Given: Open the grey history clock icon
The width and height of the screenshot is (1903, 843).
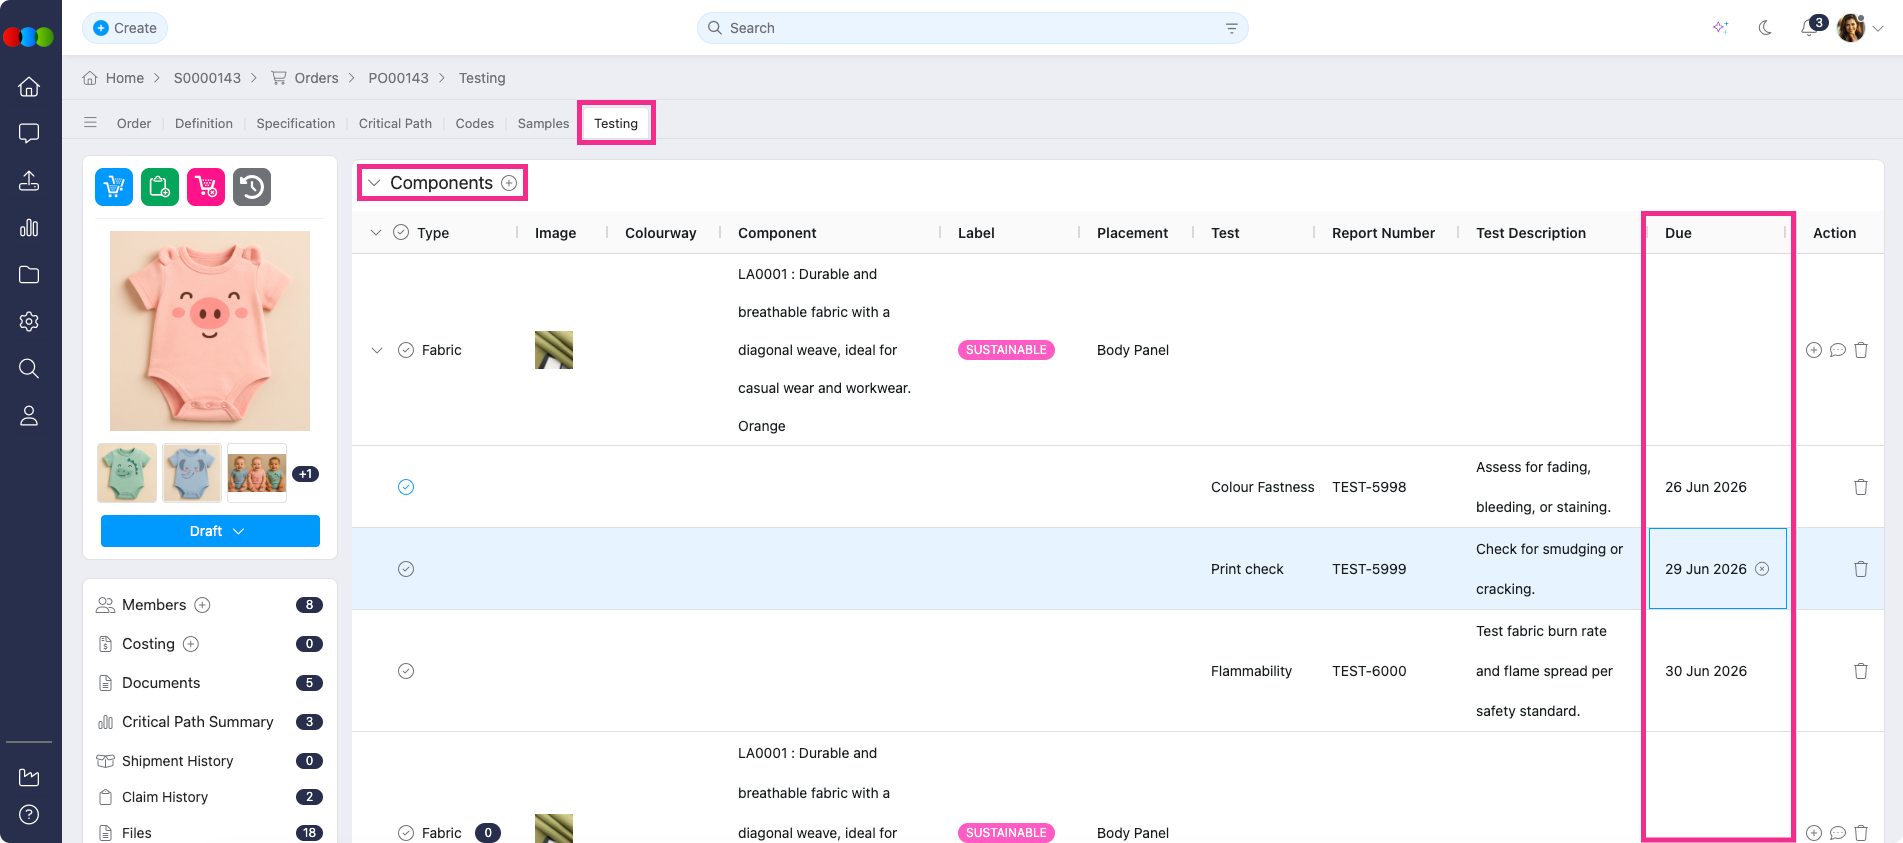Looking at the screenshot, I should click(252, 187).
